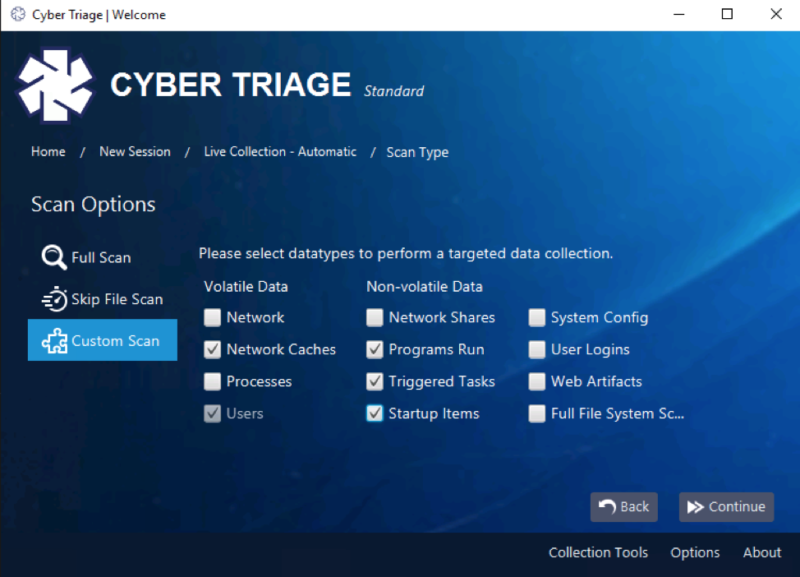The width and height of the screenshot is (800, 577).
Task: Click Scan Type breadcrumb
Action: 417,152
